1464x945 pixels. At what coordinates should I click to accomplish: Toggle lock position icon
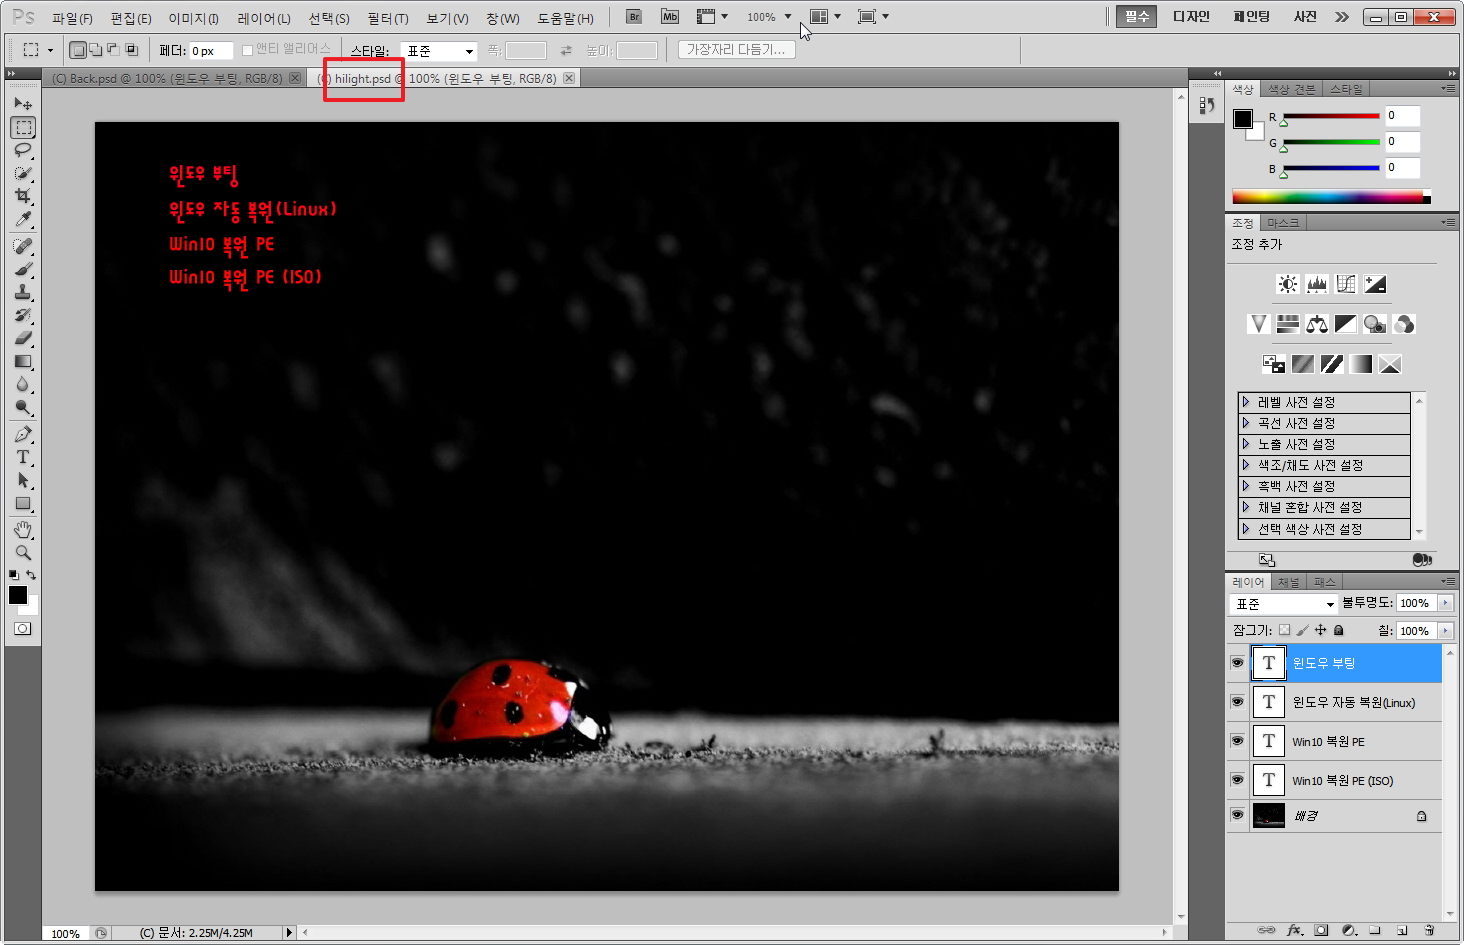pos(1320,630)
